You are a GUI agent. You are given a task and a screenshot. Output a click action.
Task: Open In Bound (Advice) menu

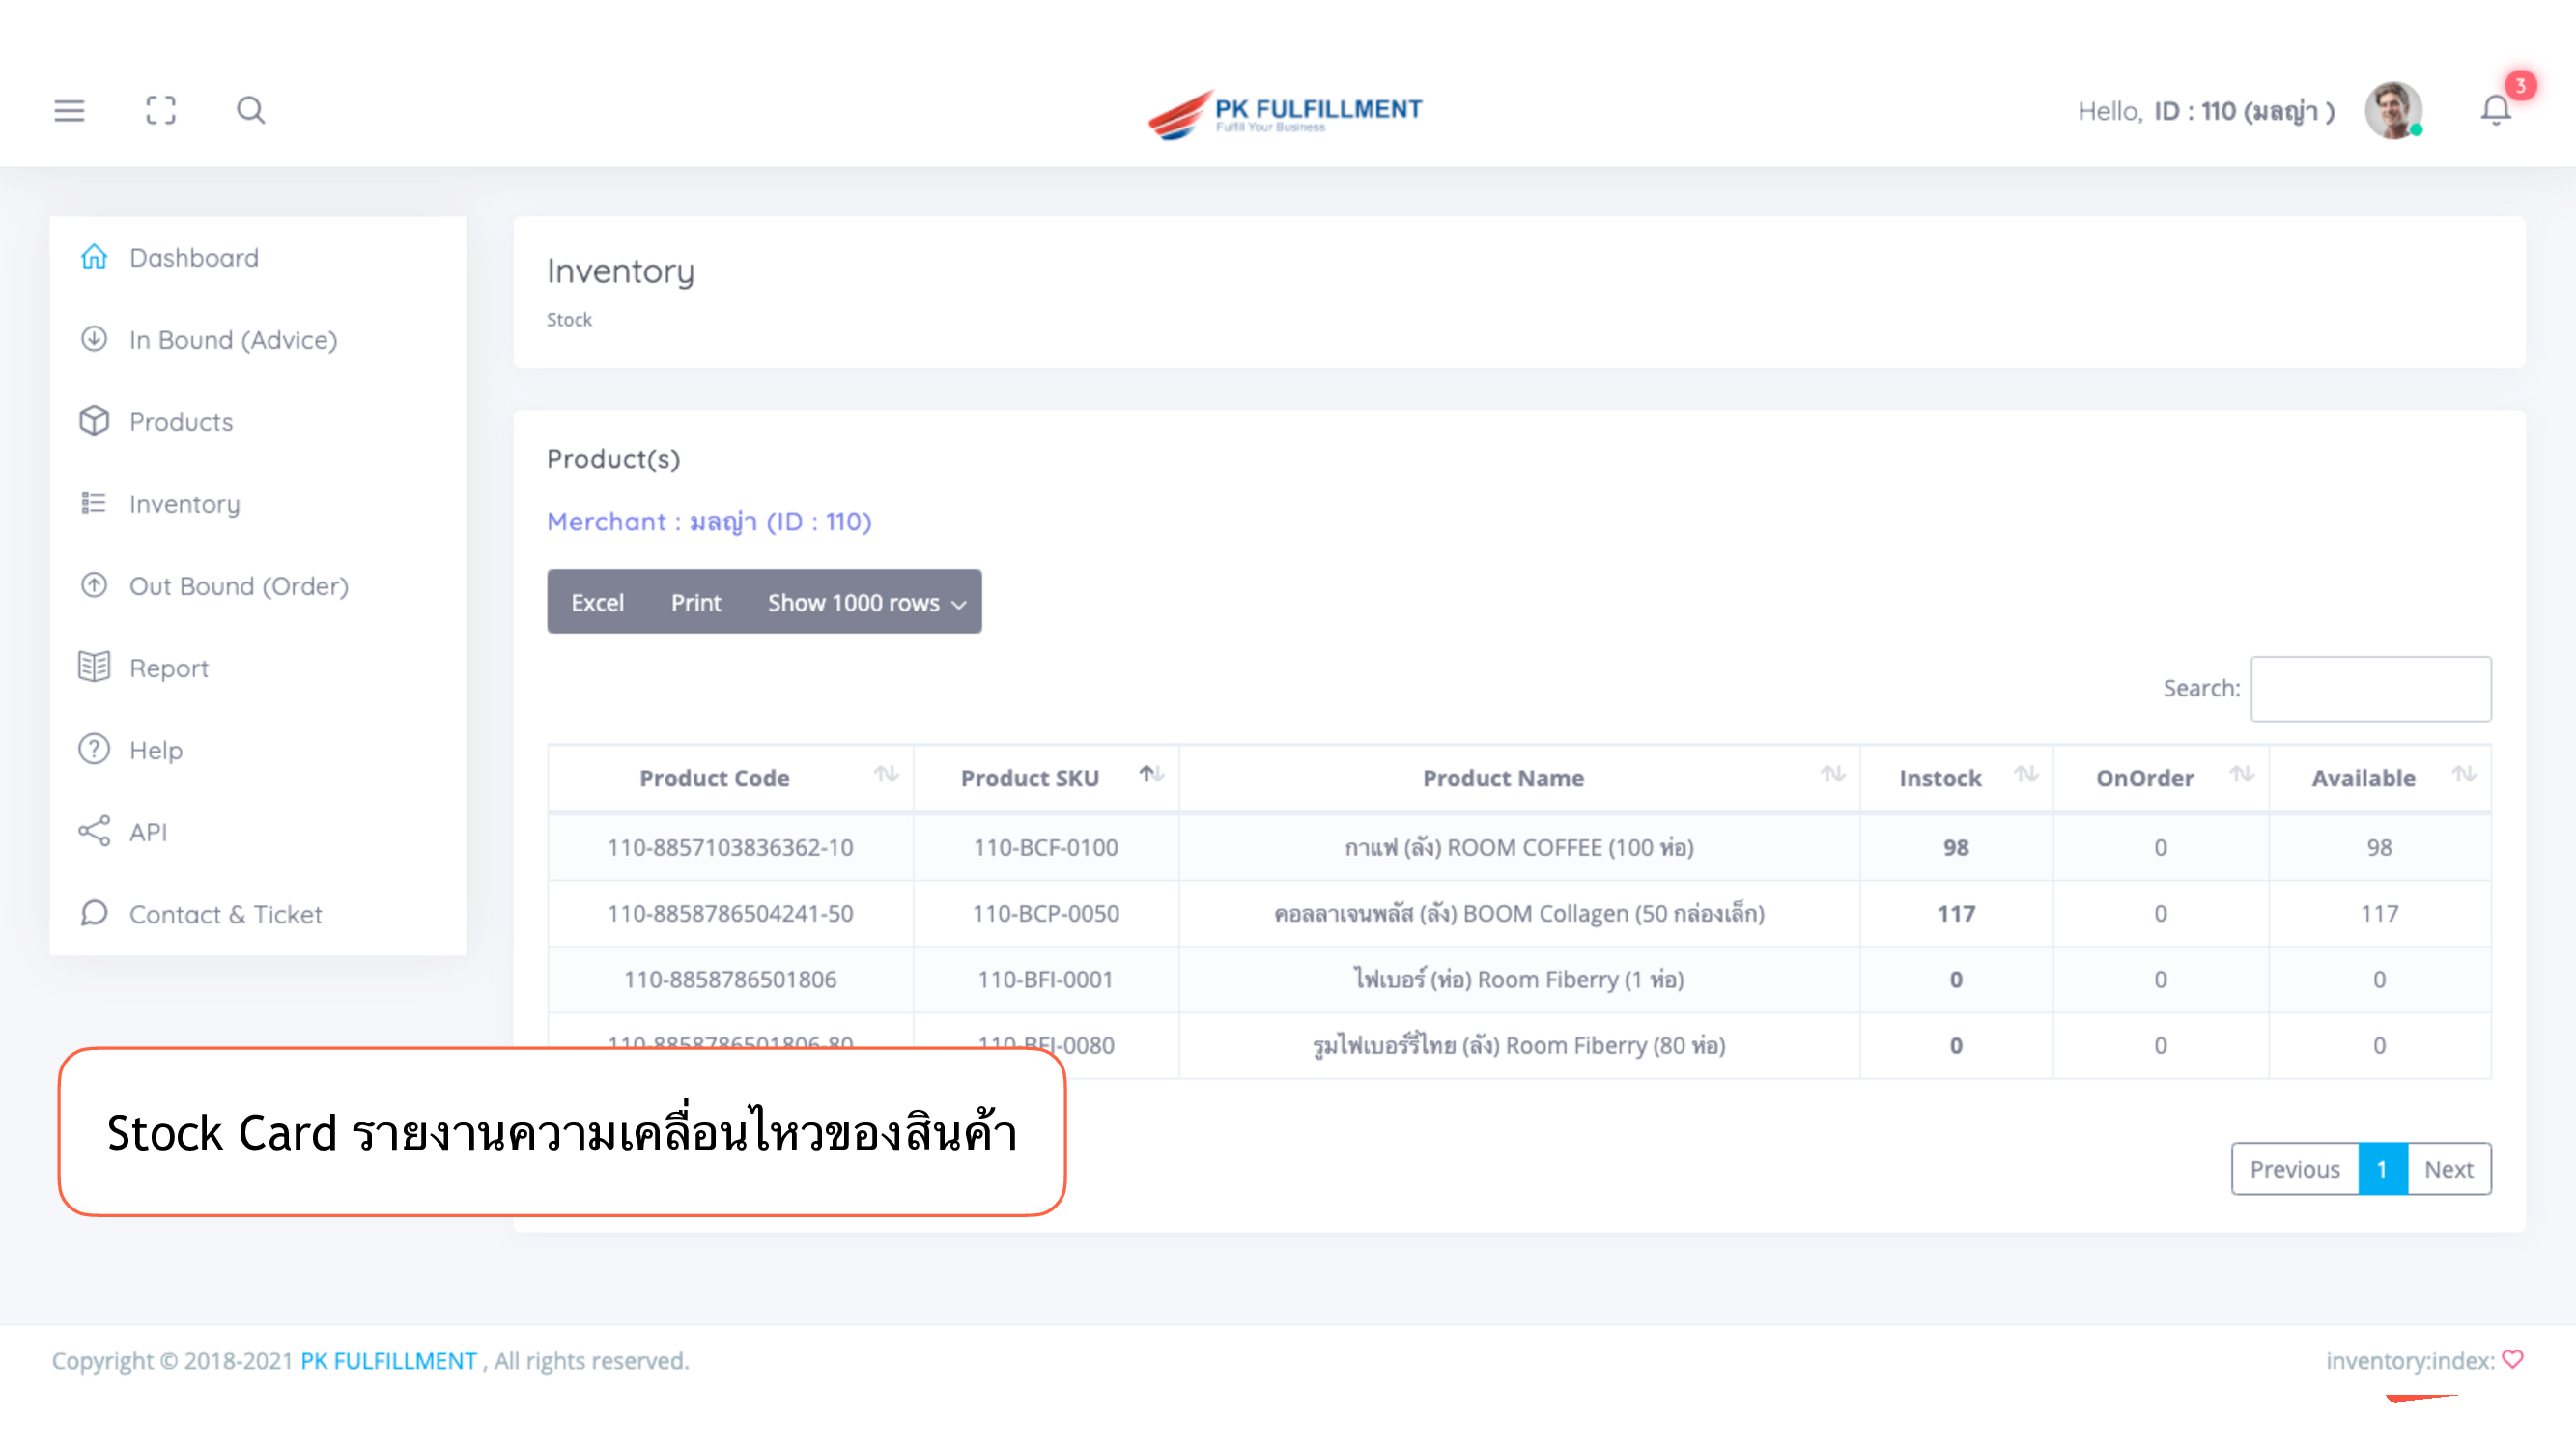point(232,340)
